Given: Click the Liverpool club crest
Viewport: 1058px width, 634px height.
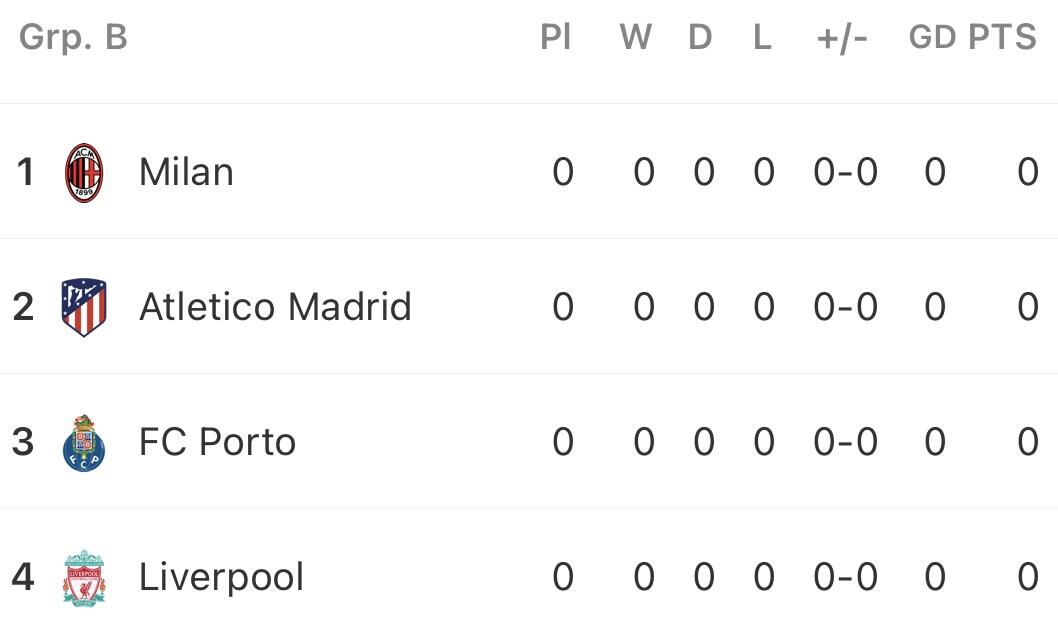Looking at the screenshot, I should (x=84, y=577).
